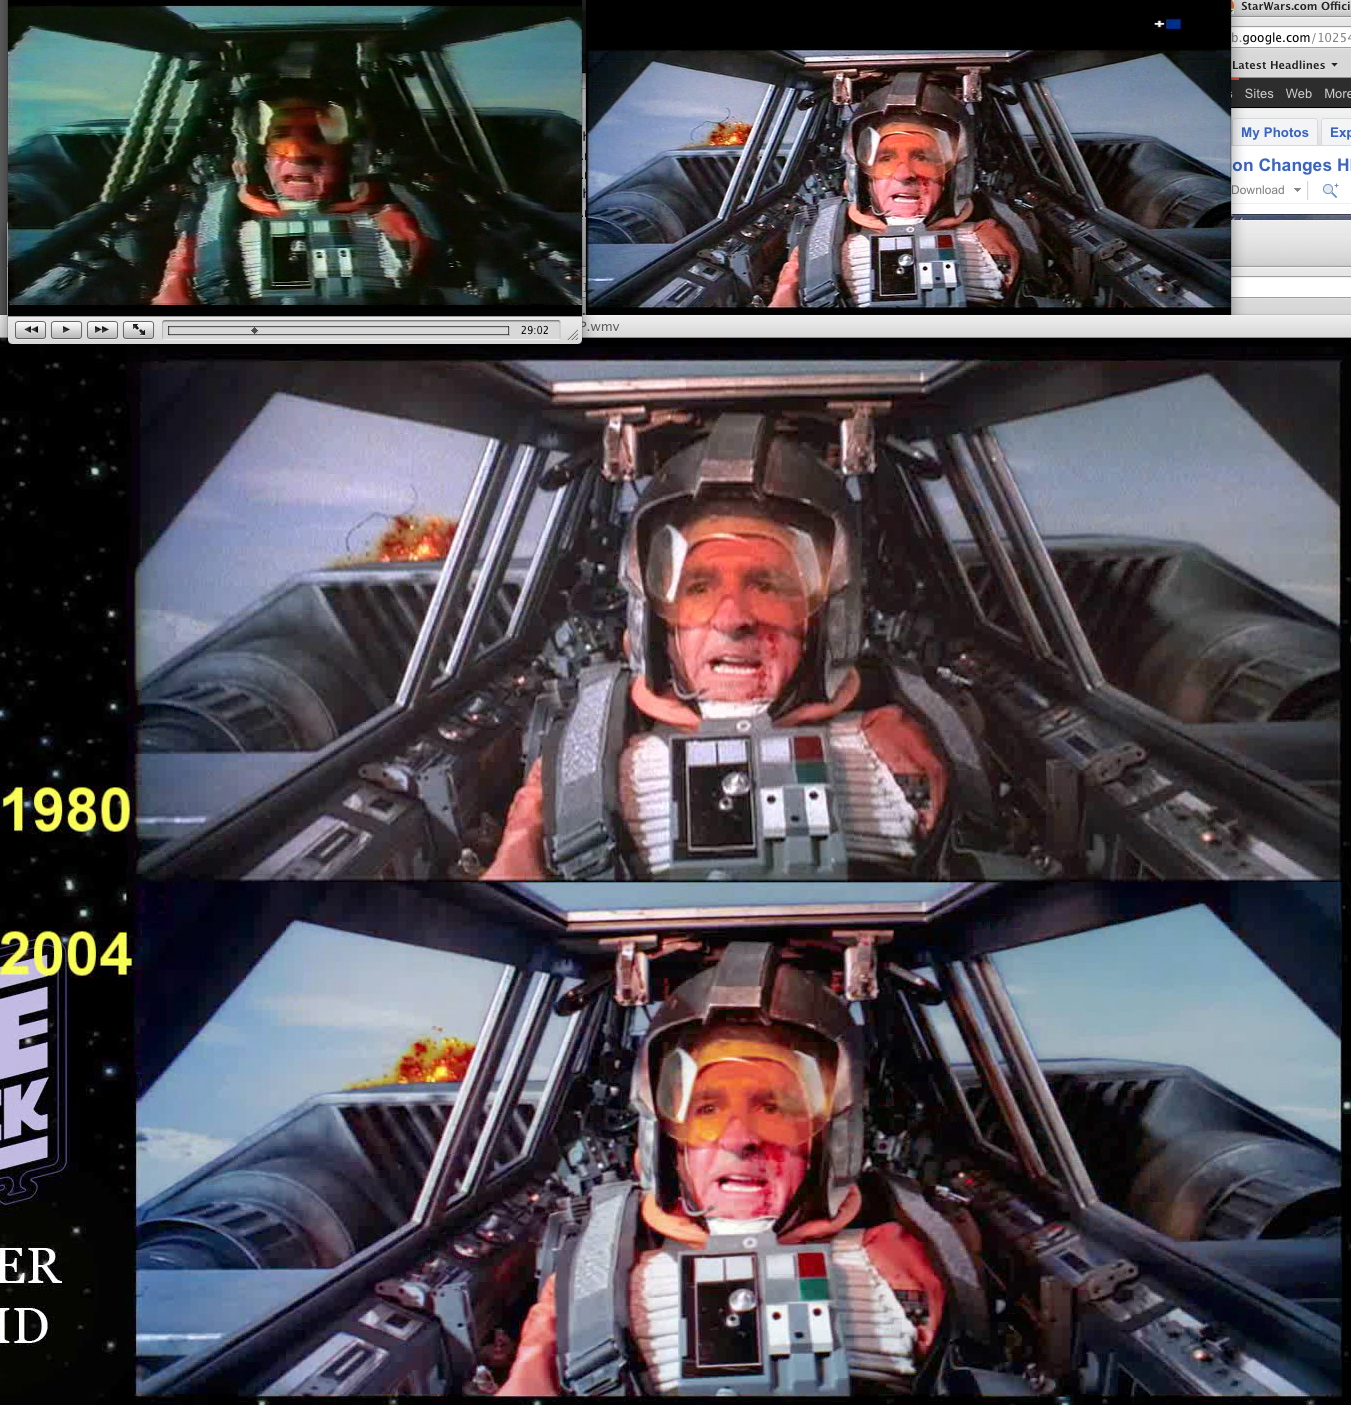Click the fast-forward button in the video player
Image resolution: width=1351 pixels, height=1405 pixels.
click(x=102, y=330)
